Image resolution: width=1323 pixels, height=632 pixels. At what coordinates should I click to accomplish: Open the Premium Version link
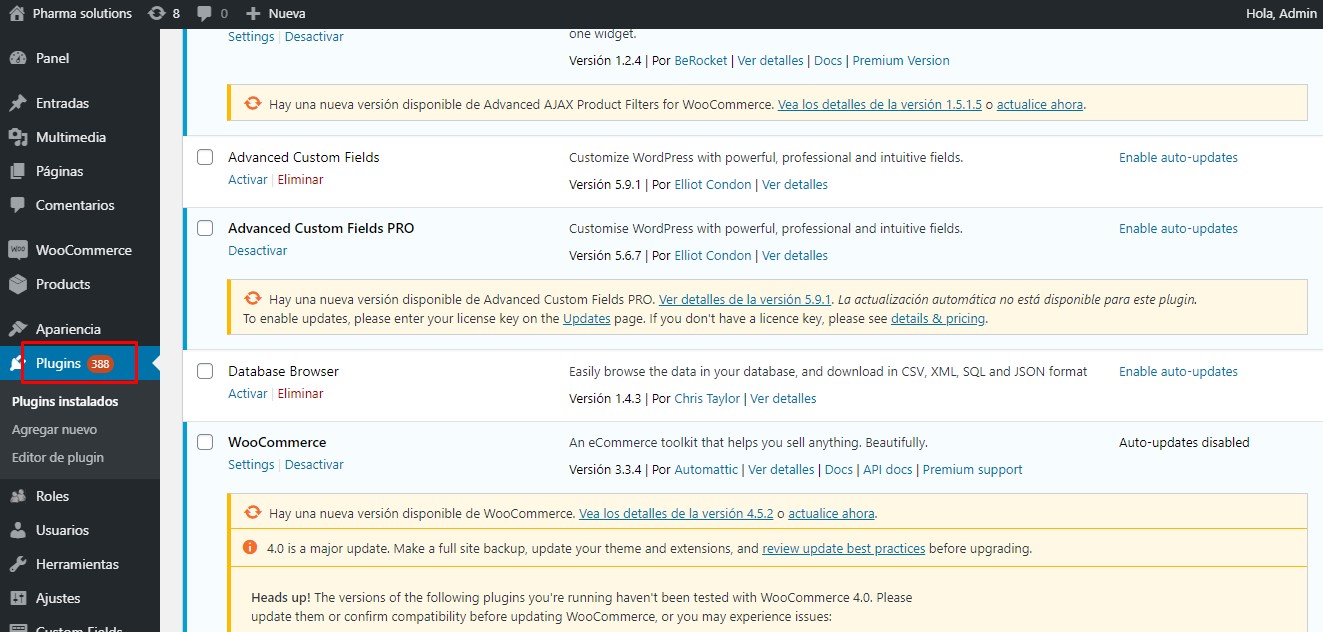(x=901, y=61)
